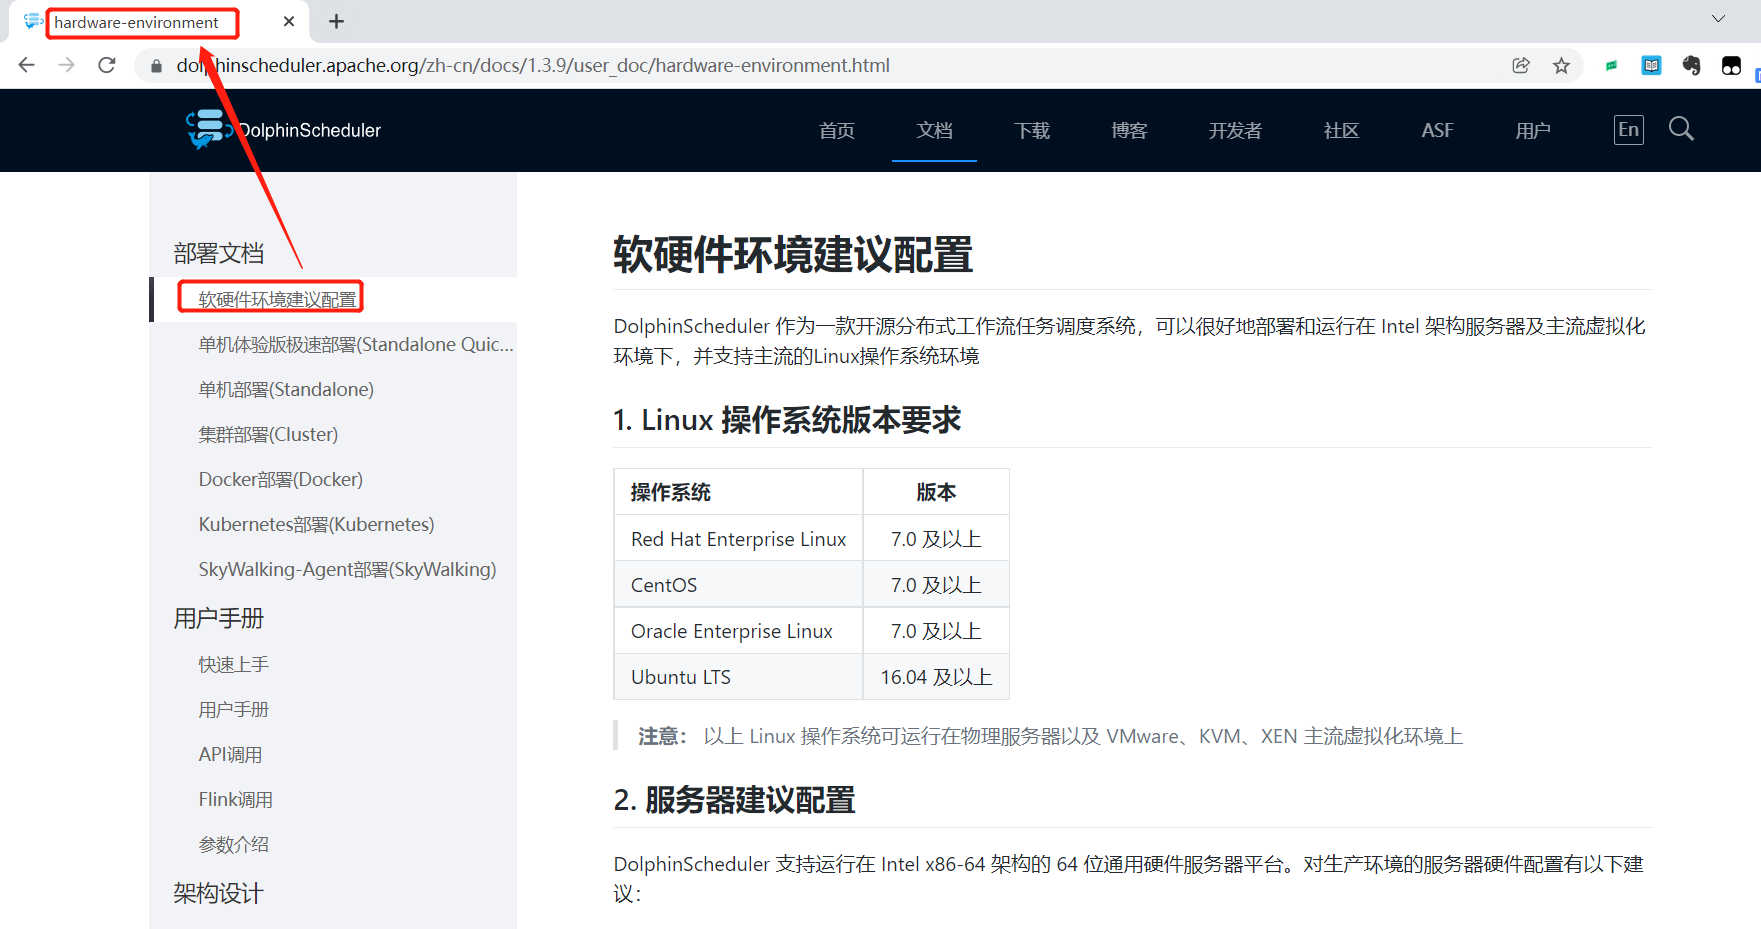Click the Oracle Enterprise Linux cell
This screenshot has height=929, width=1761.
(739, 631)
